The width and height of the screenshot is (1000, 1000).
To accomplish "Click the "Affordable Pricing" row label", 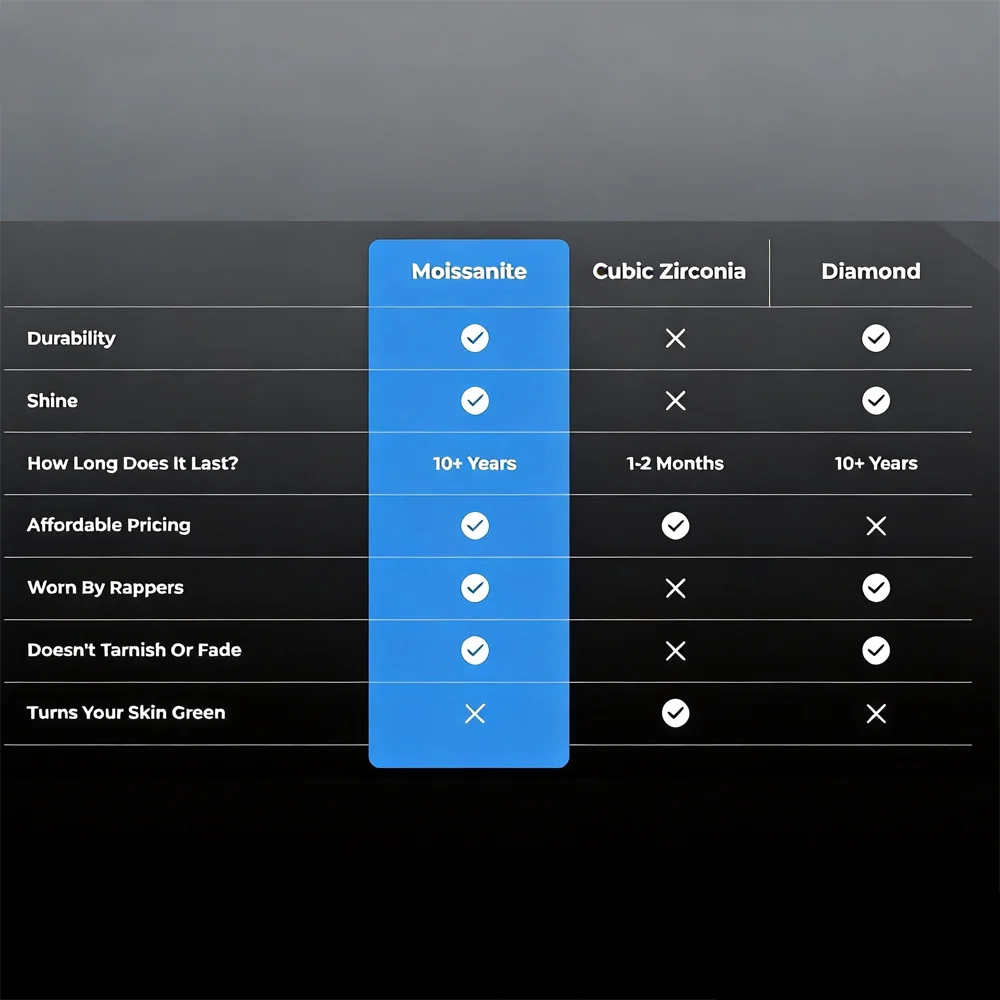I will coord(108,525).
